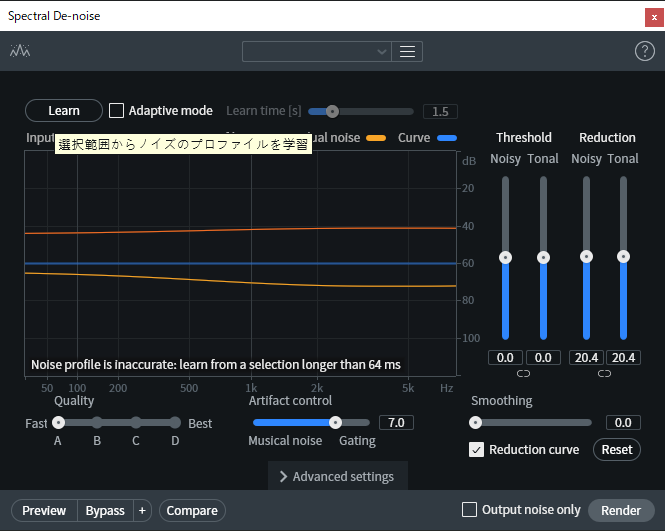Click the Smoothing slider handle
Screen dimensions: 665x531
(475, 422)
